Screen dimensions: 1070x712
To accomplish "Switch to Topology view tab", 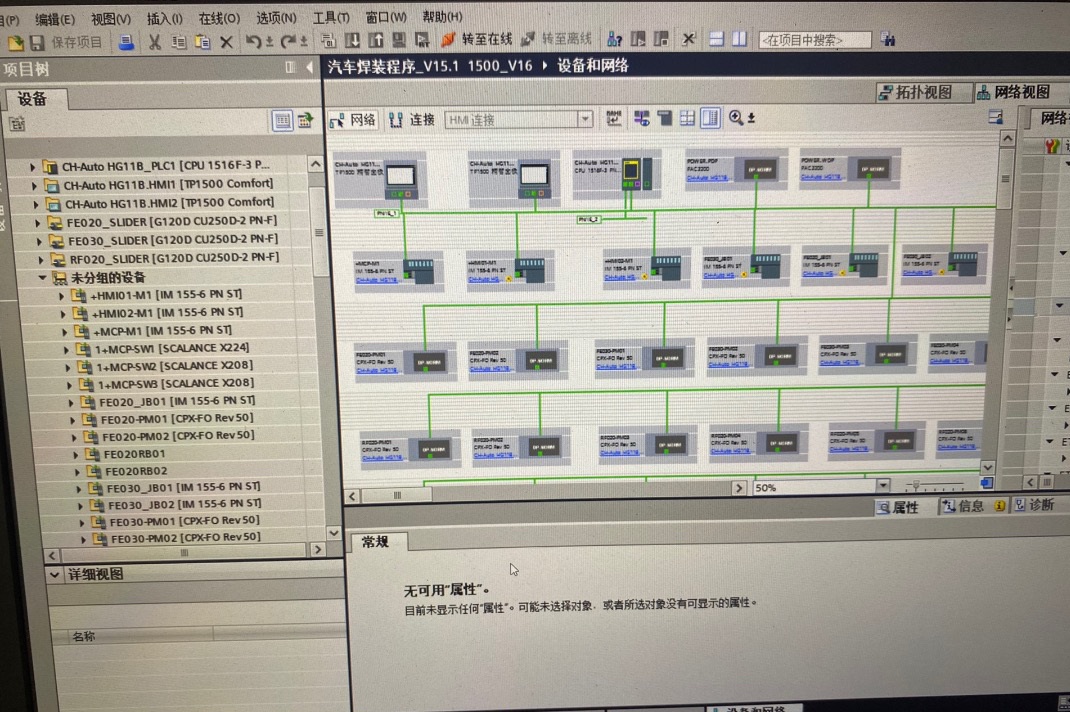I will click(x=923, y=92).
